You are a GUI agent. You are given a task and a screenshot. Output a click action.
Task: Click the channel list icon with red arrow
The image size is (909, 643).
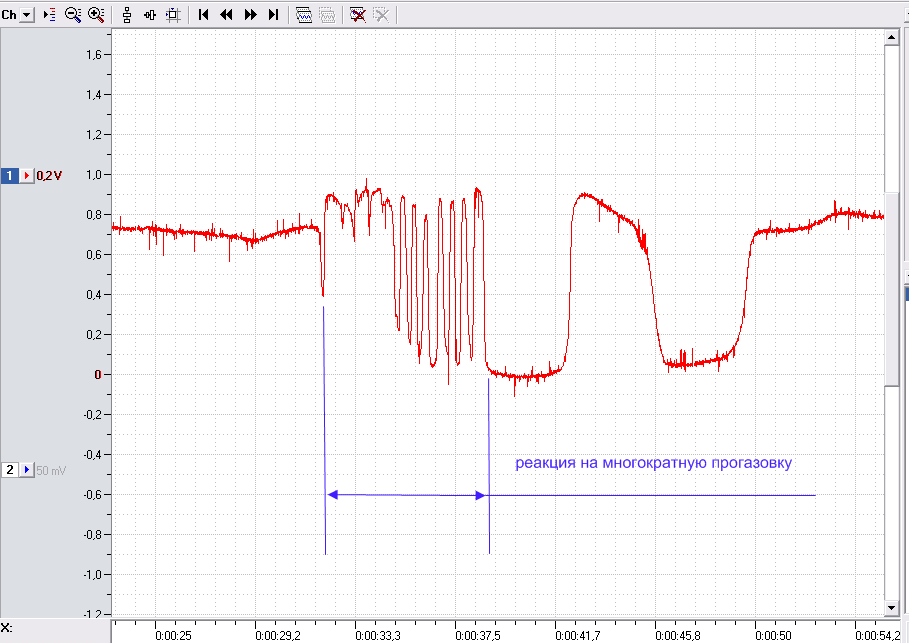click(50, 15)
